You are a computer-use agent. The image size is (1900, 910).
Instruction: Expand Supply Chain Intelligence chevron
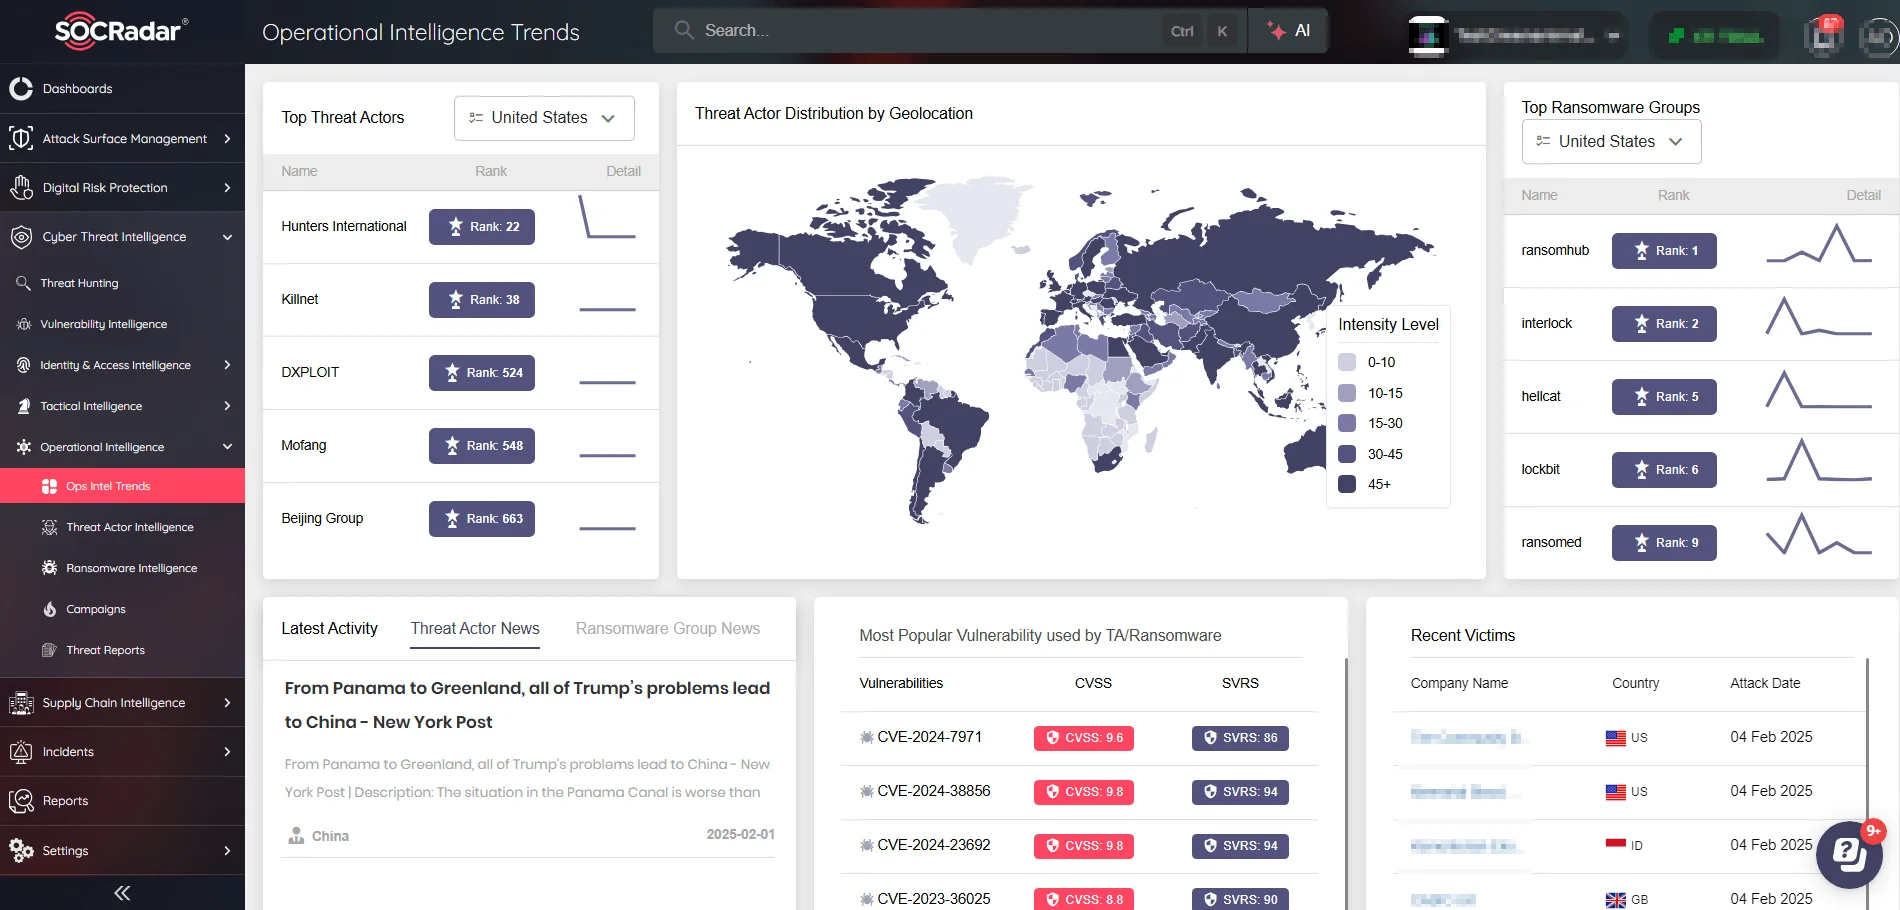coord(227,703)
